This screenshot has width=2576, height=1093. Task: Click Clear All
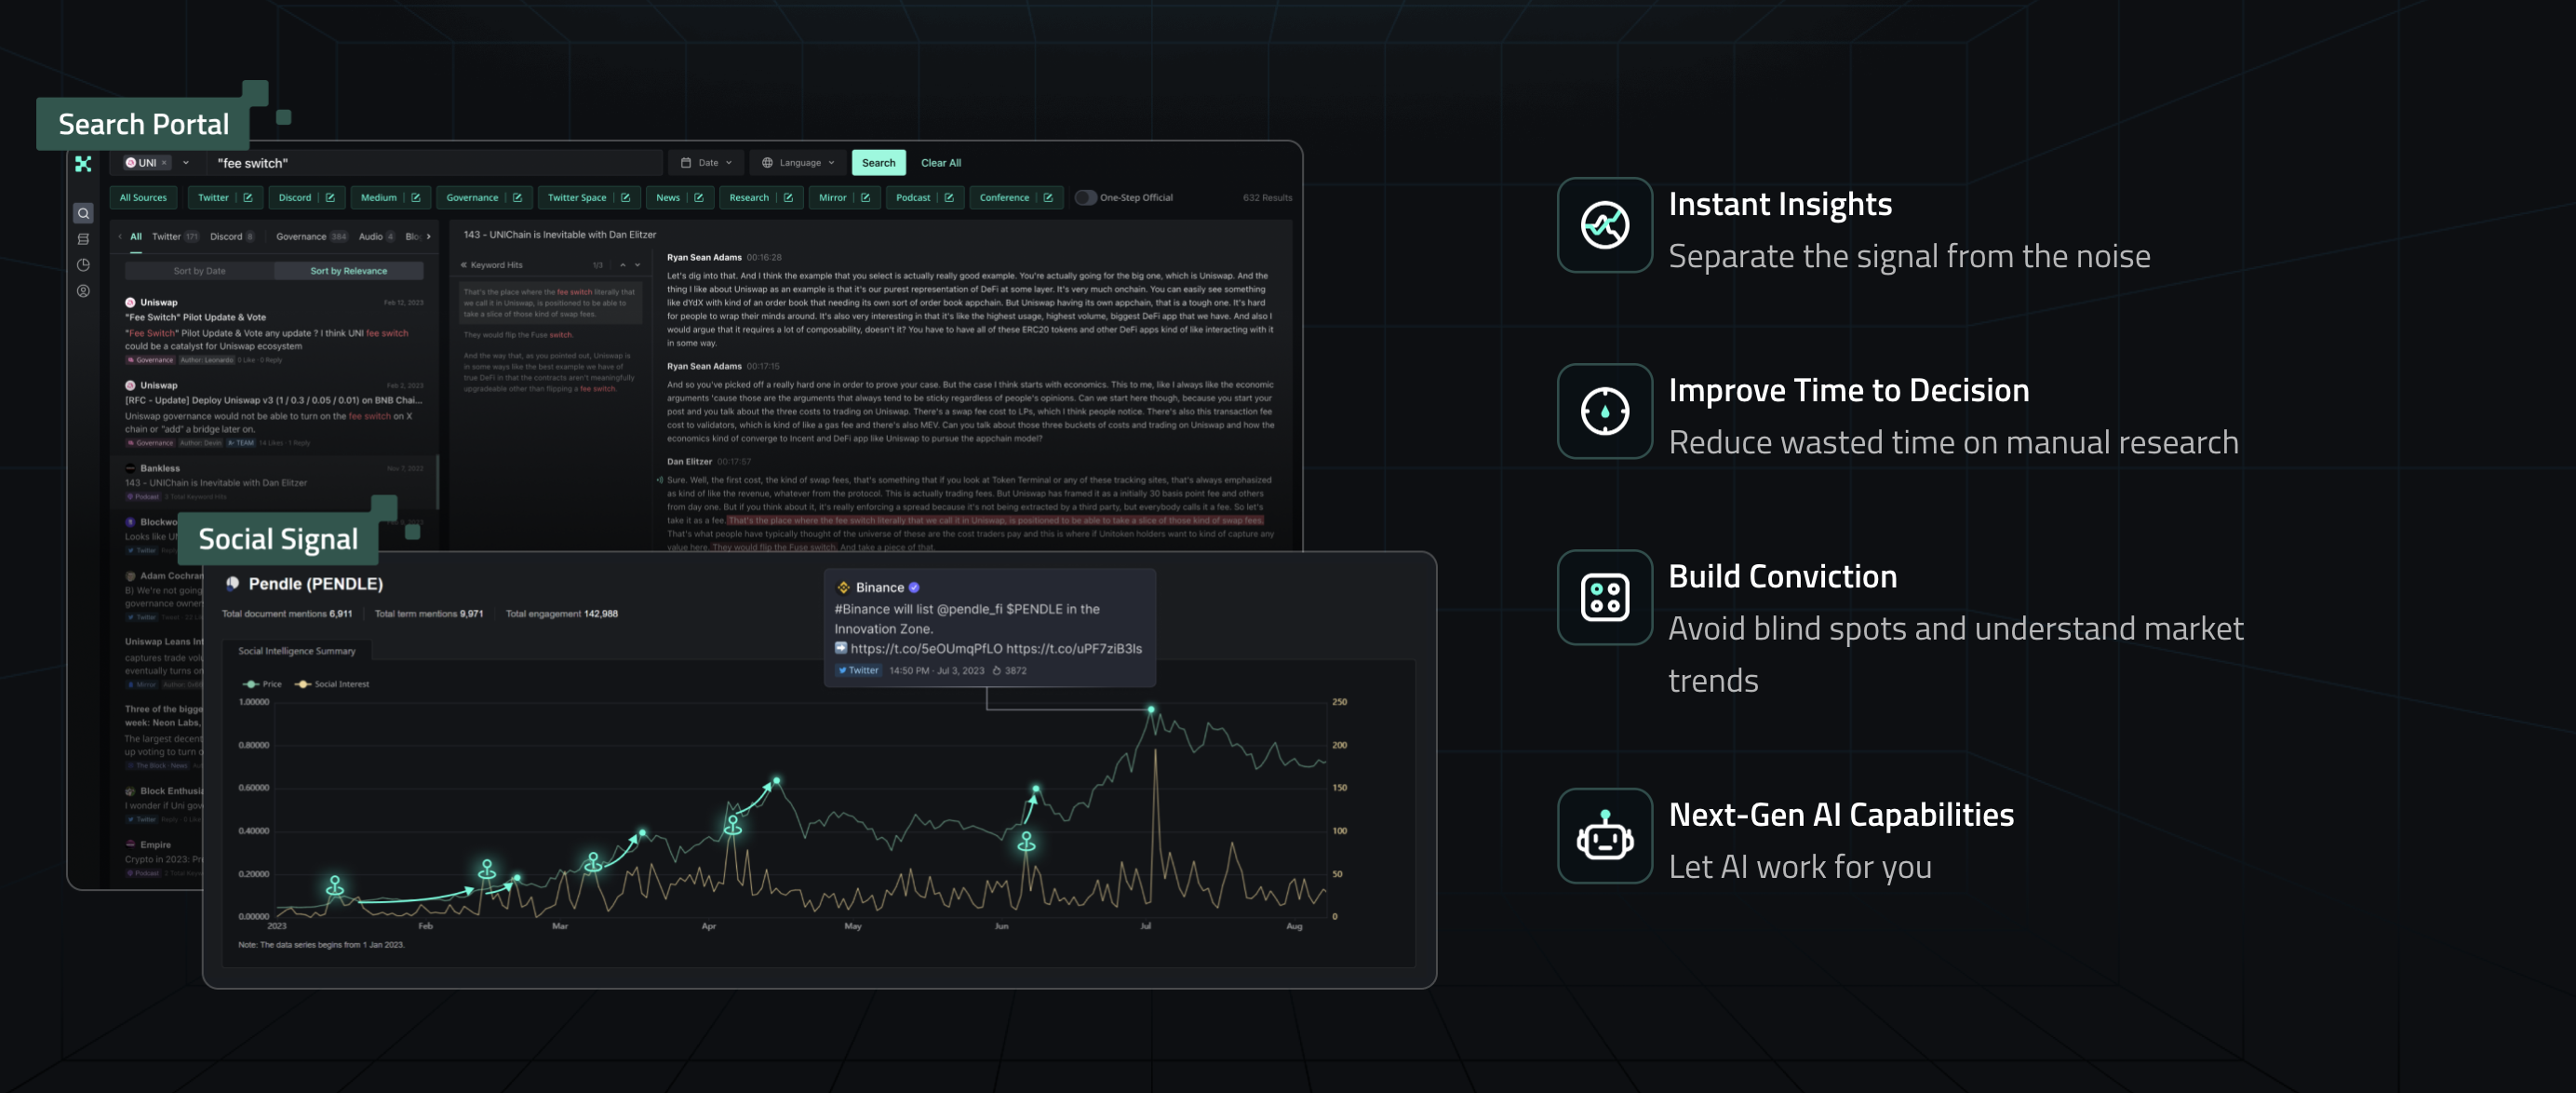coord(940,163)
